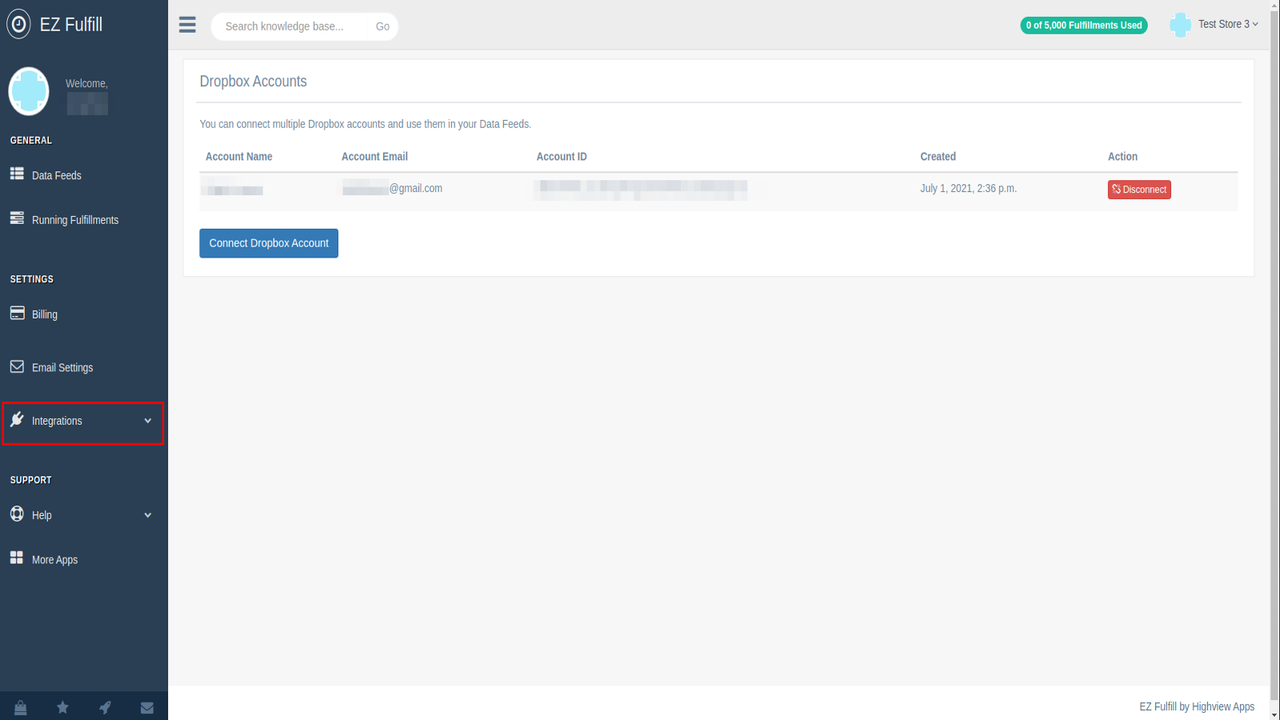The width and height of the screenshot is (1280, 720).
Task: Click the star icon in the sidebar footer
Action: pos(62,706)
